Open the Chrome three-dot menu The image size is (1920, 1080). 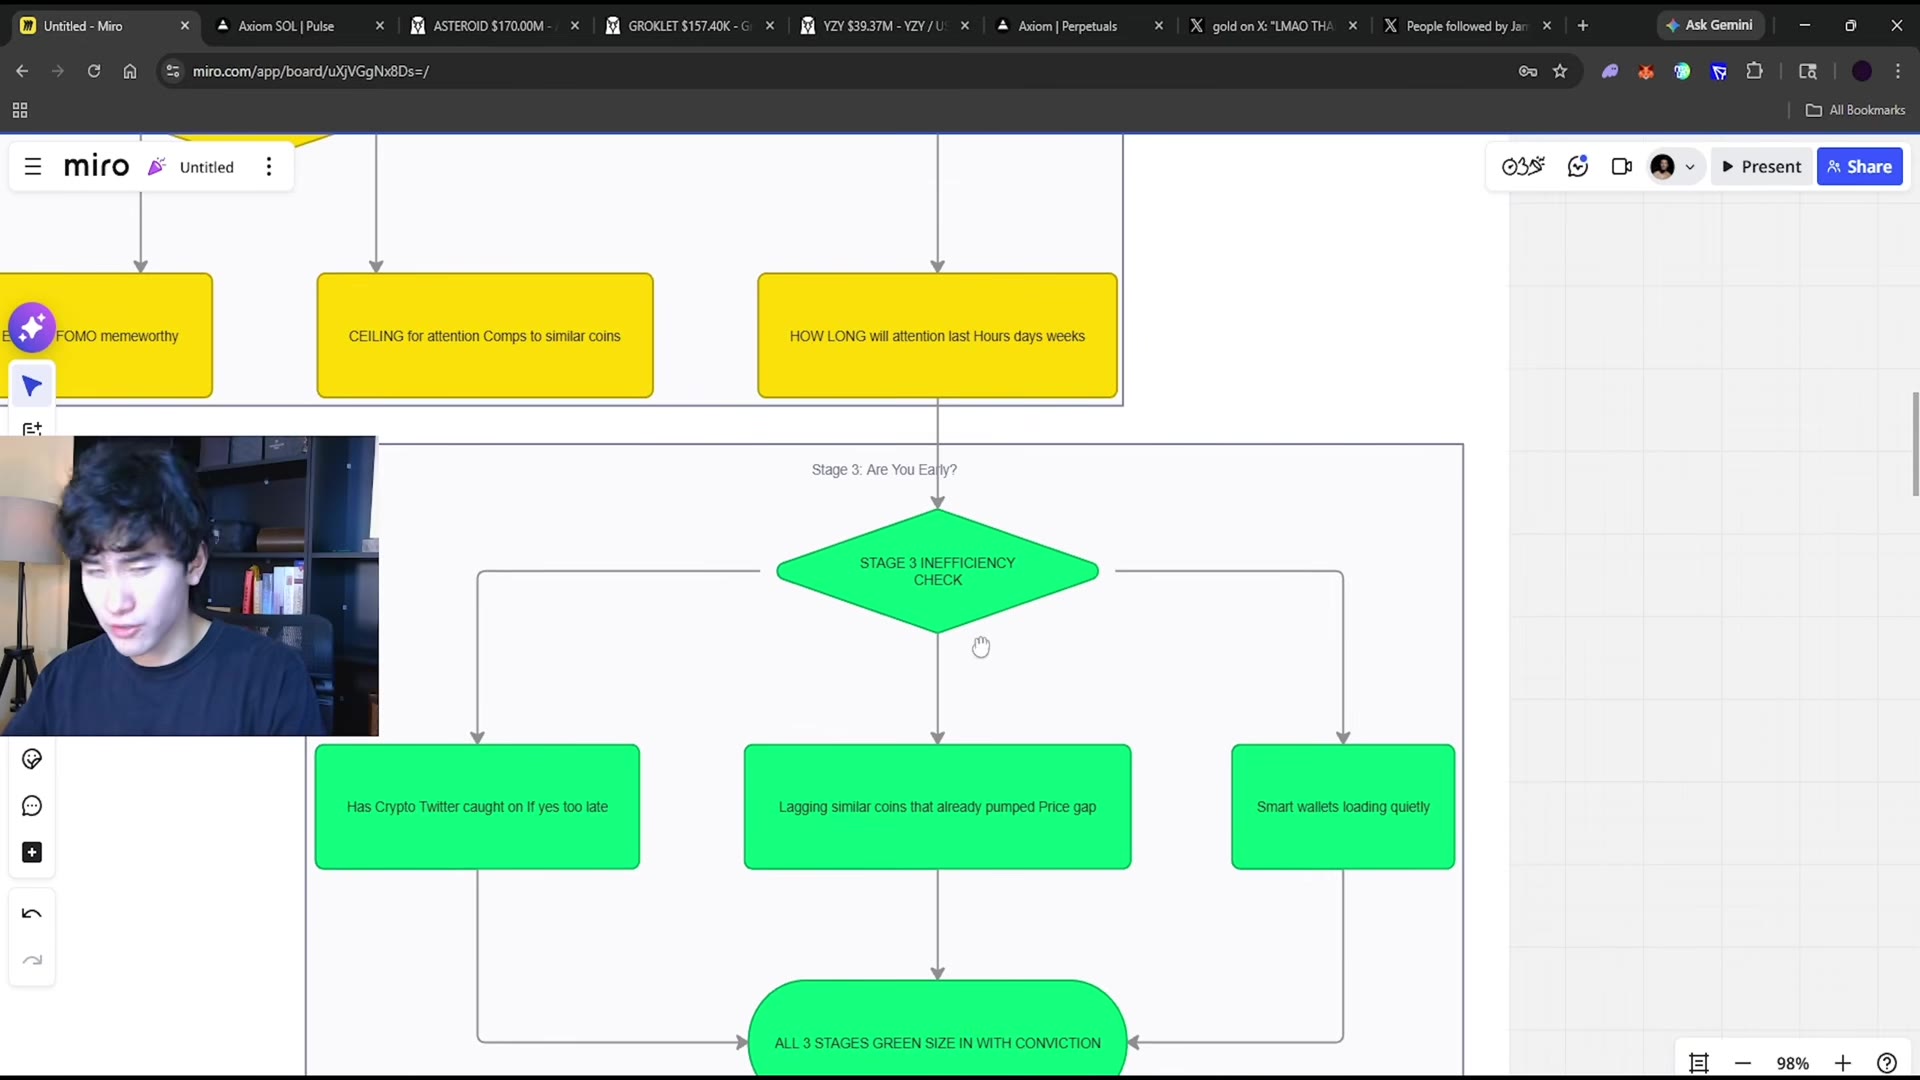coord(1898,71)
